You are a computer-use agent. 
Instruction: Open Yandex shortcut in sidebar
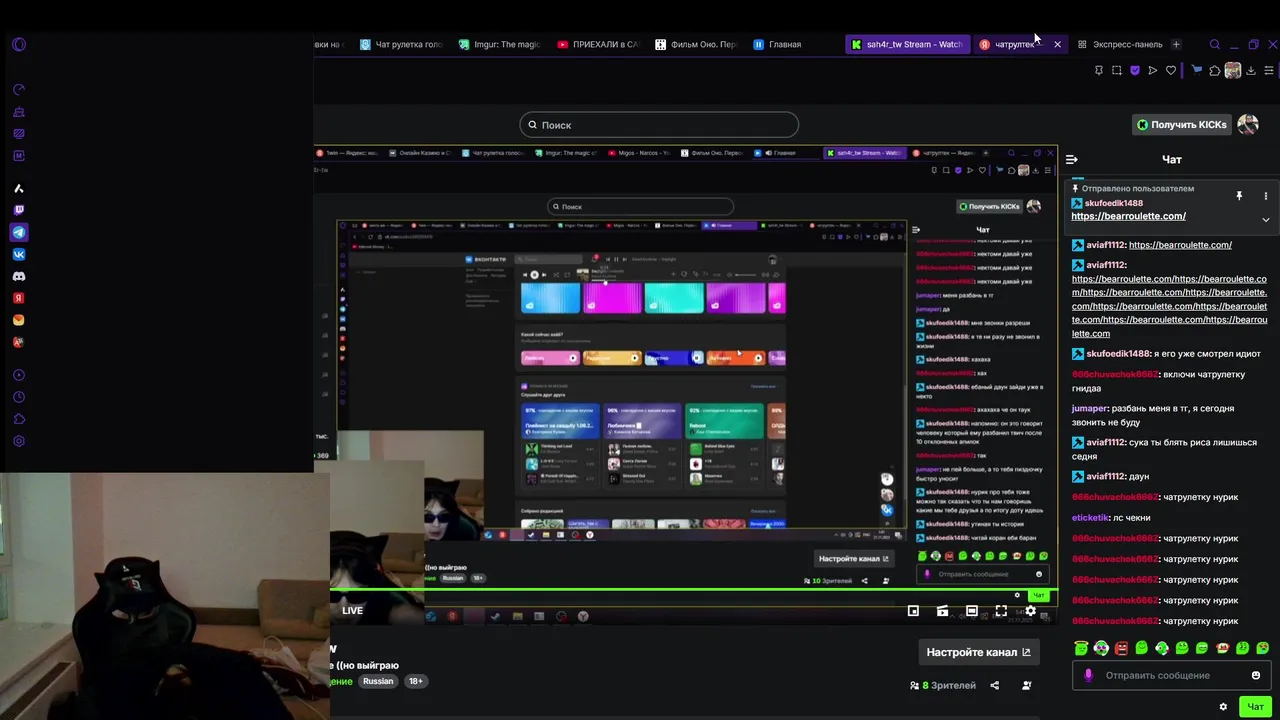pos(19,298)
